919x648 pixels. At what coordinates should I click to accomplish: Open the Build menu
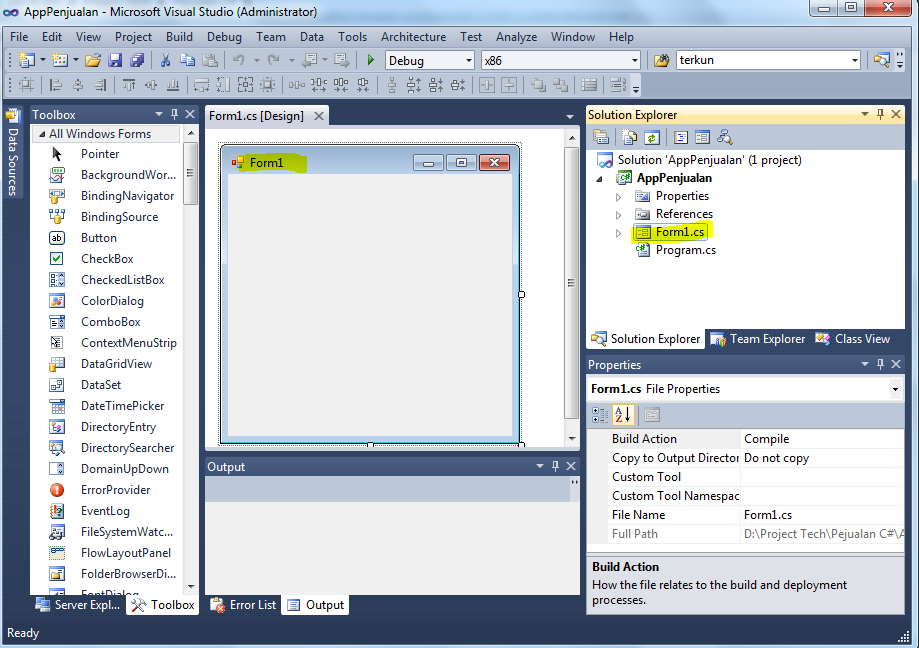click(179, 37)
